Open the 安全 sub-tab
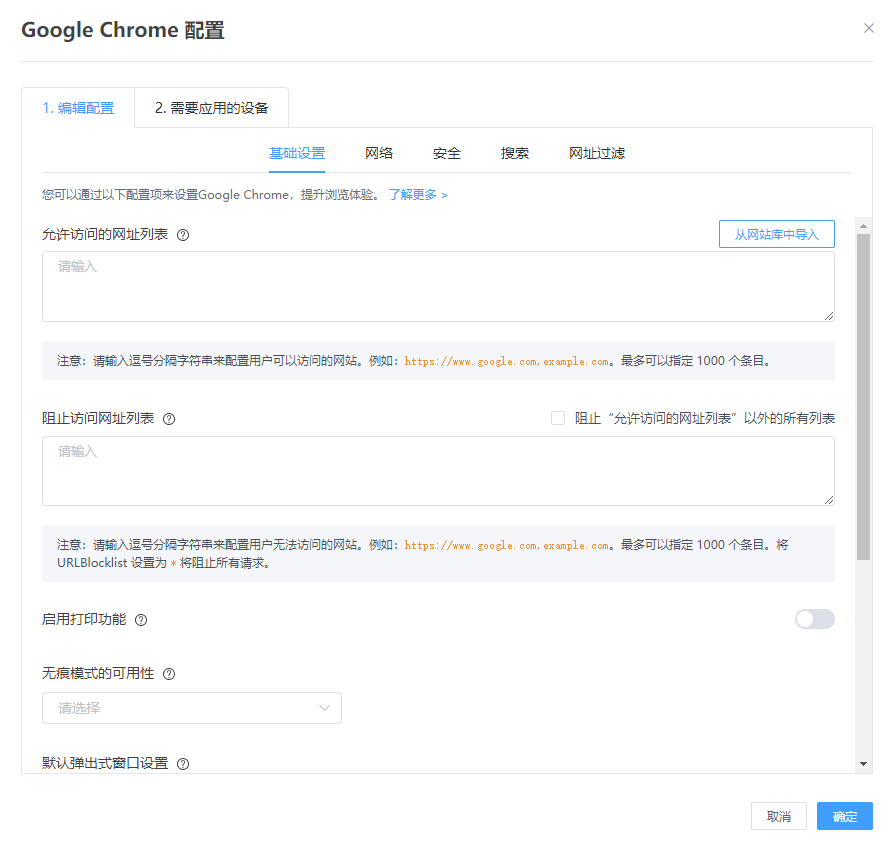Screen dimensions: 895x852 [446, 154]
